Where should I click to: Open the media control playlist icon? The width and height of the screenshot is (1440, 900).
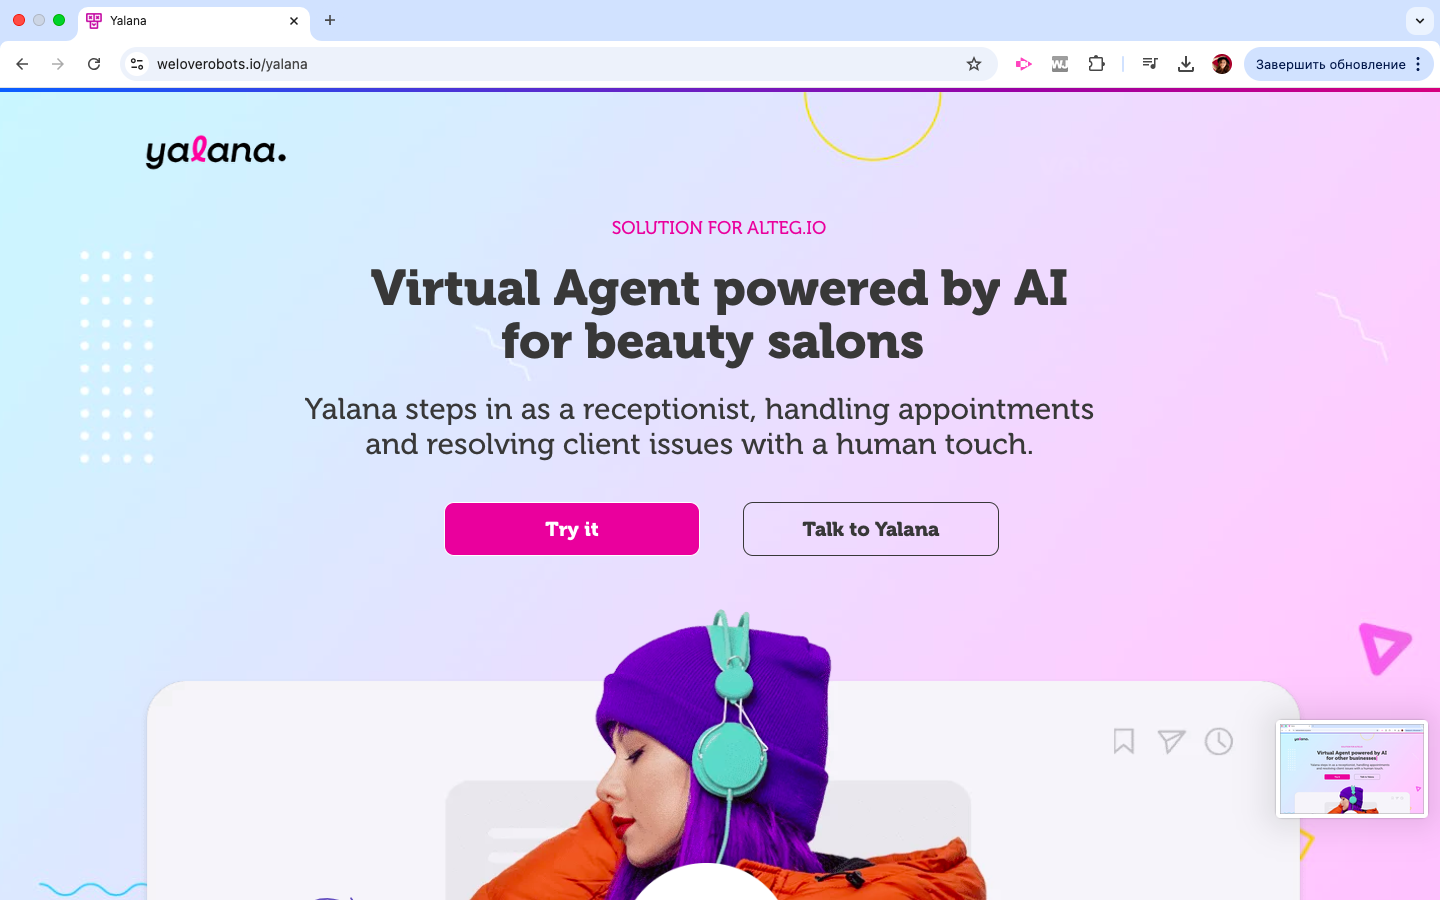[1150, 64]
